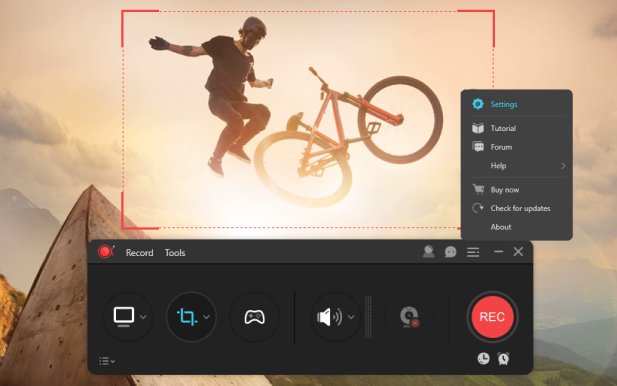Start recording with the red REC button

(492, 317)
